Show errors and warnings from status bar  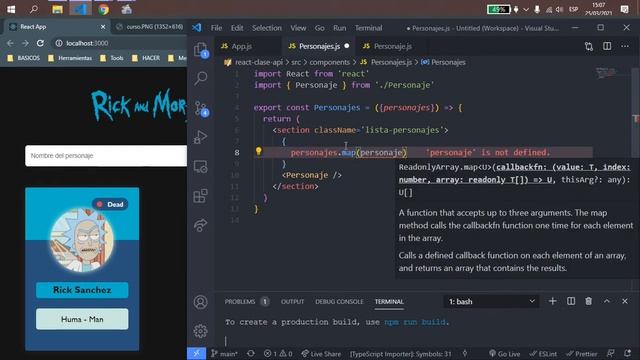pyautogui.click(x=278, y=353)
